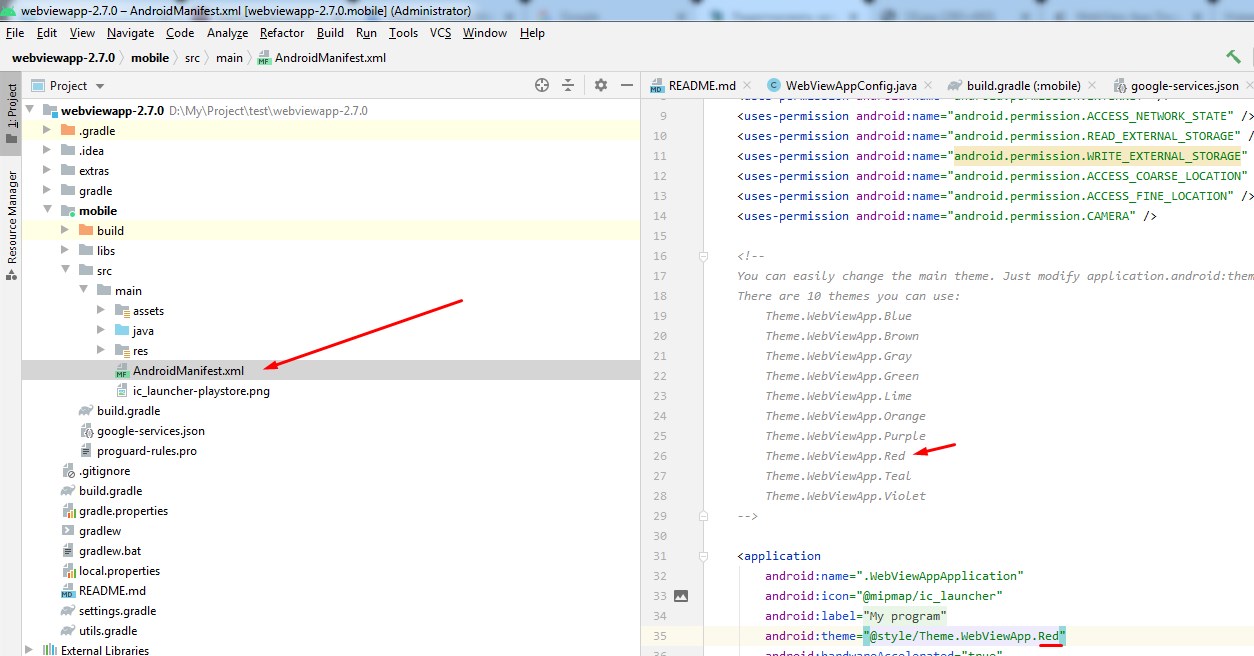Expand the .gradle folder
The image size is (1254, 656).
[x=47, y=131]
